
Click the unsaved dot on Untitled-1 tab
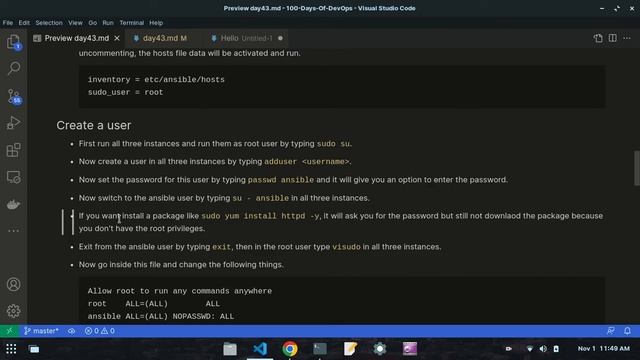click(280, 38)
